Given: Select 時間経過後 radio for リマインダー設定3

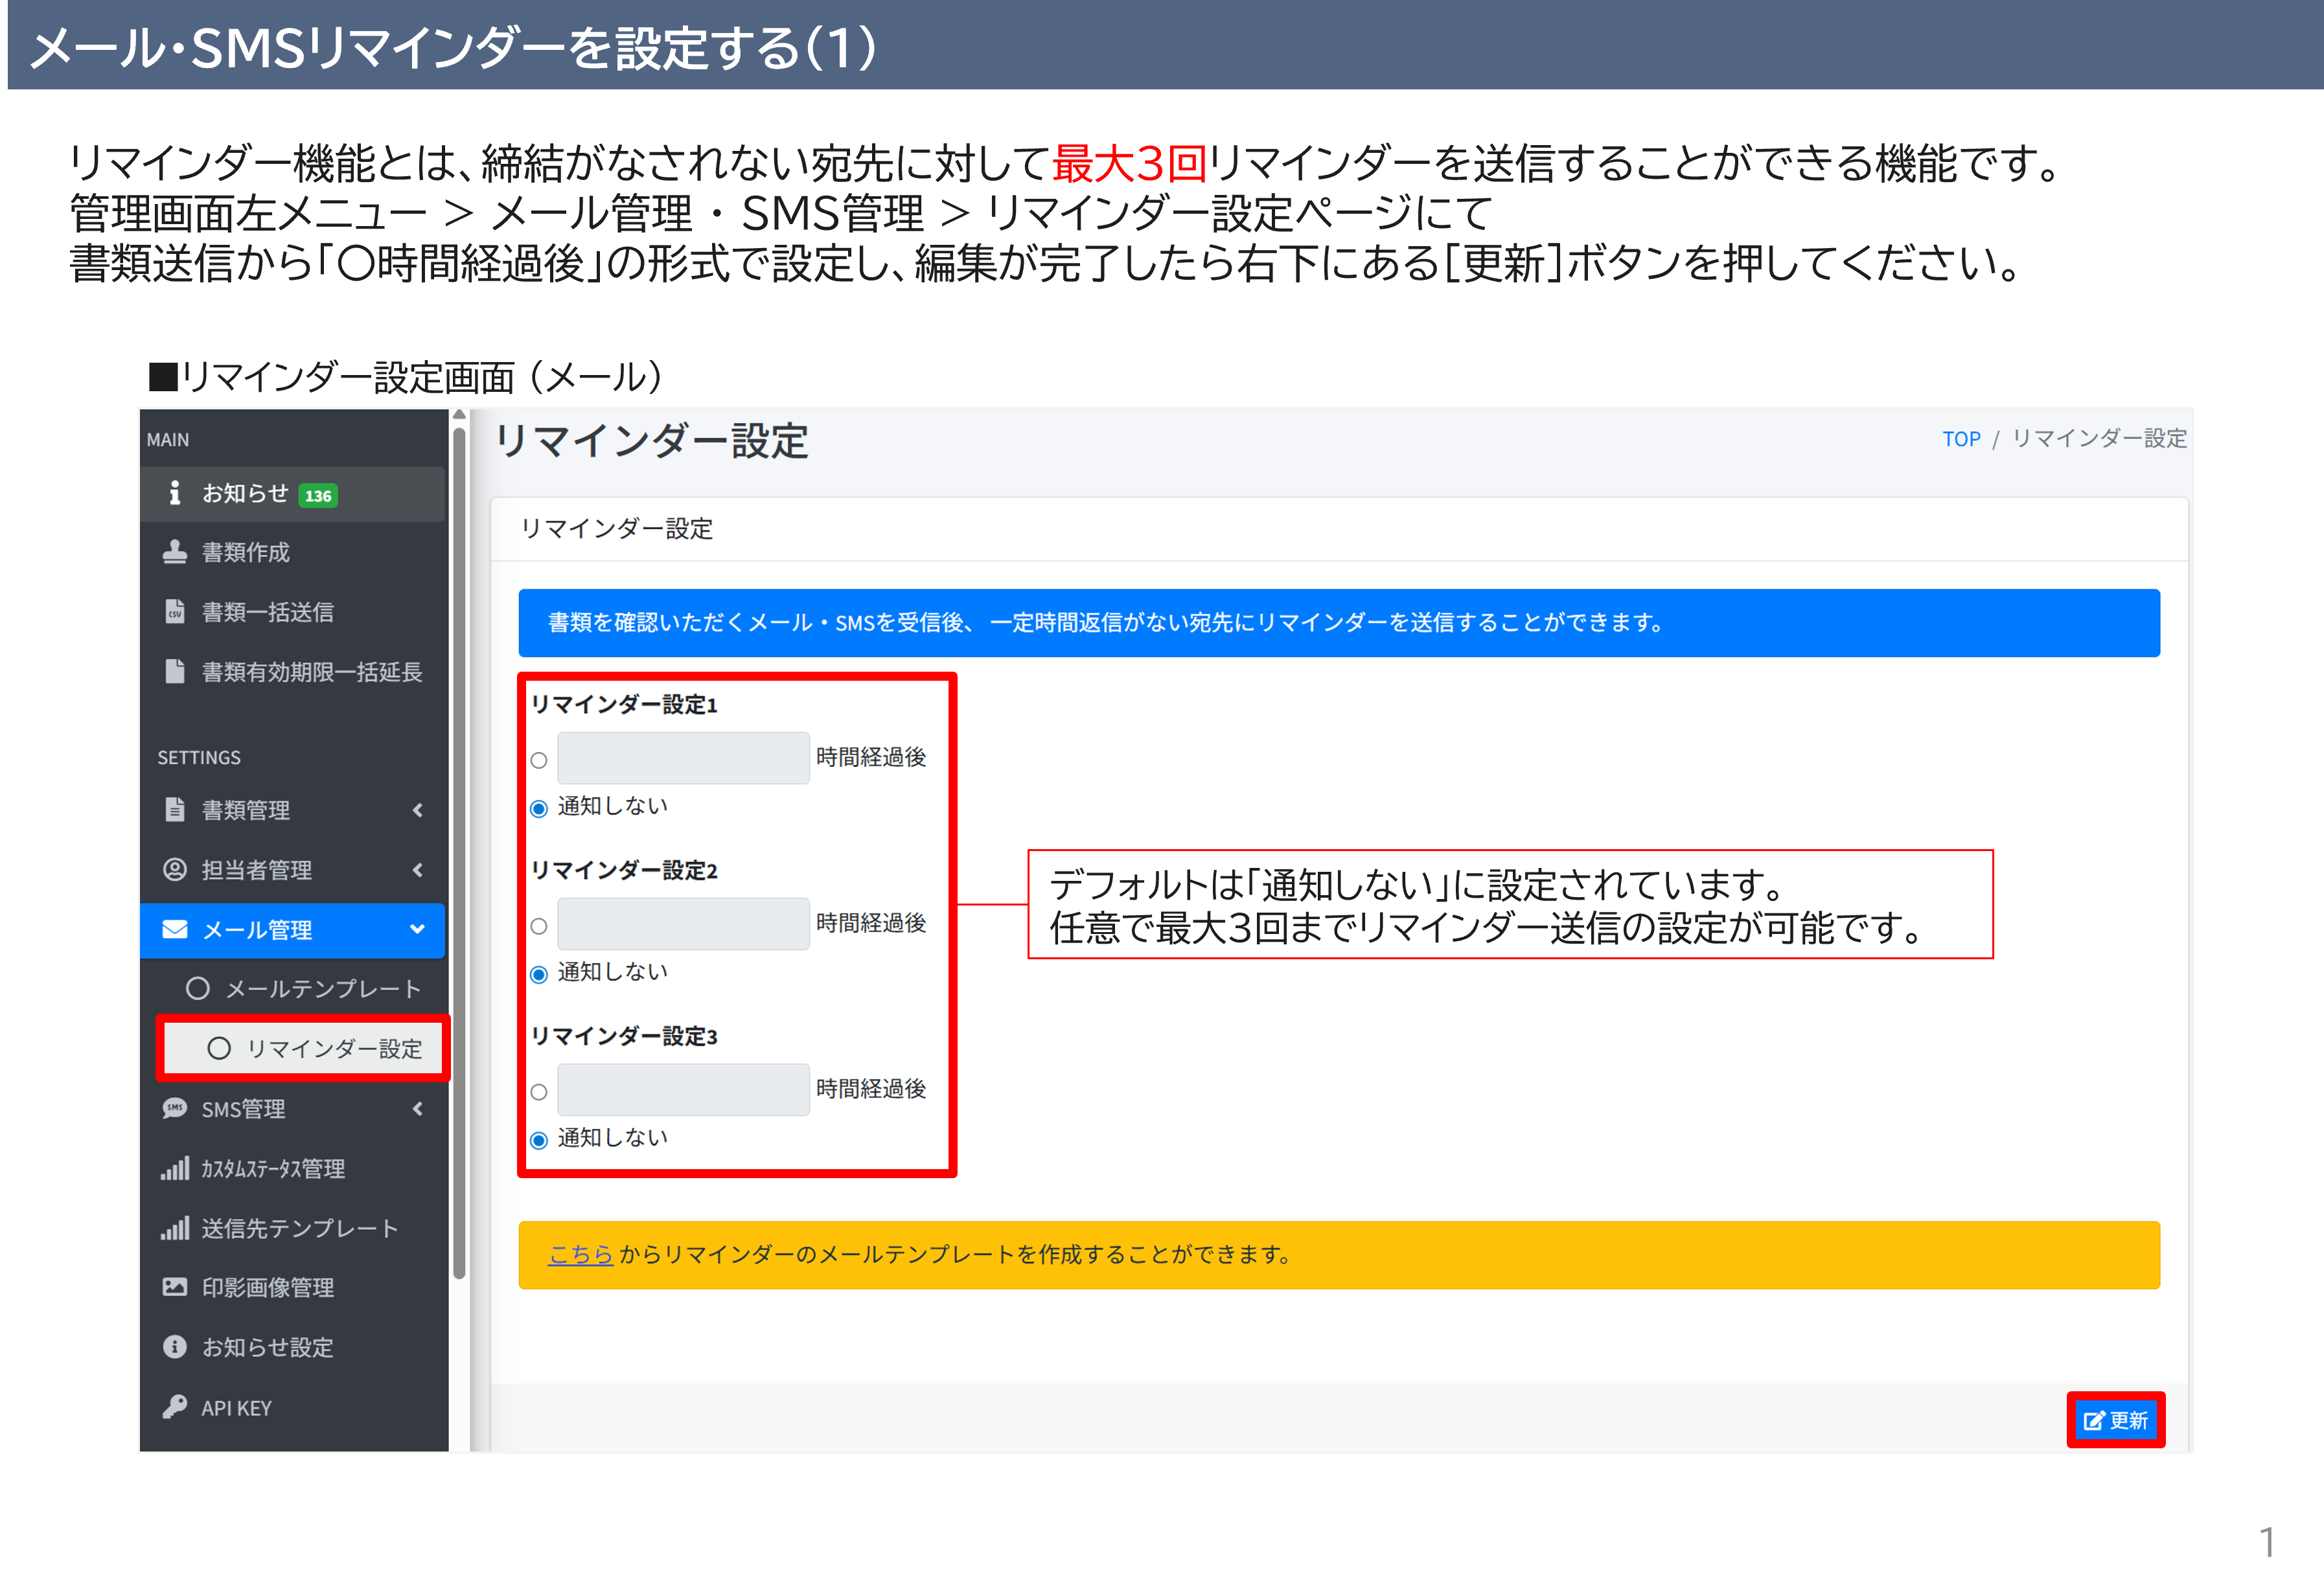Looking at the screenshot, I should 539,1092.
